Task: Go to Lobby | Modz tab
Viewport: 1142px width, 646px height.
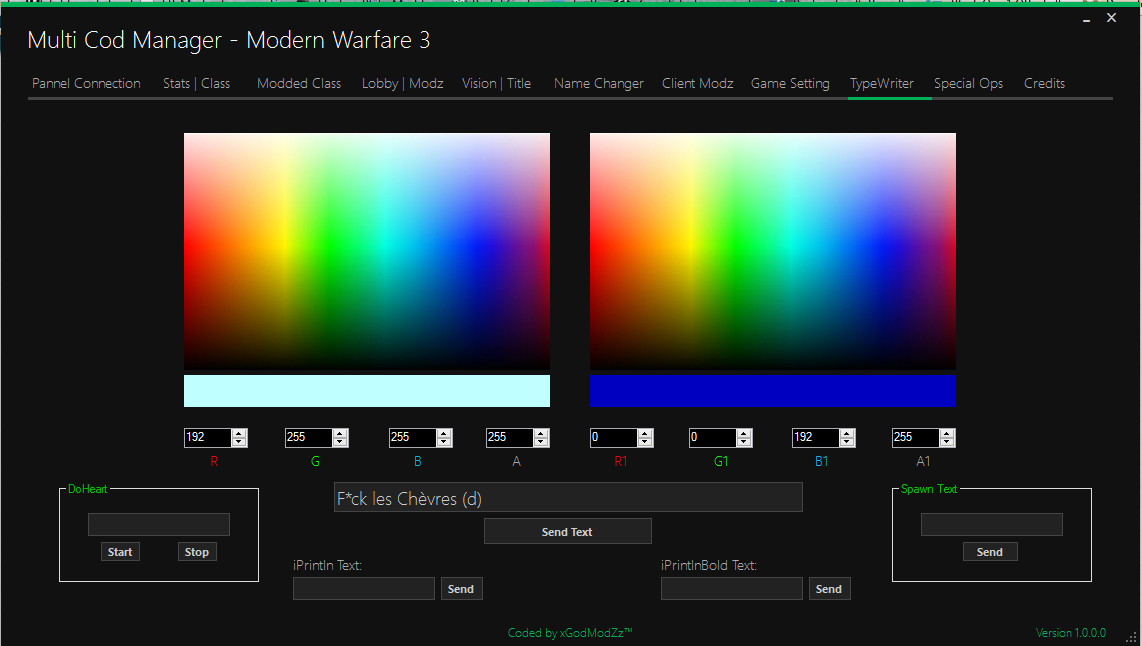Action: (403, 84)
